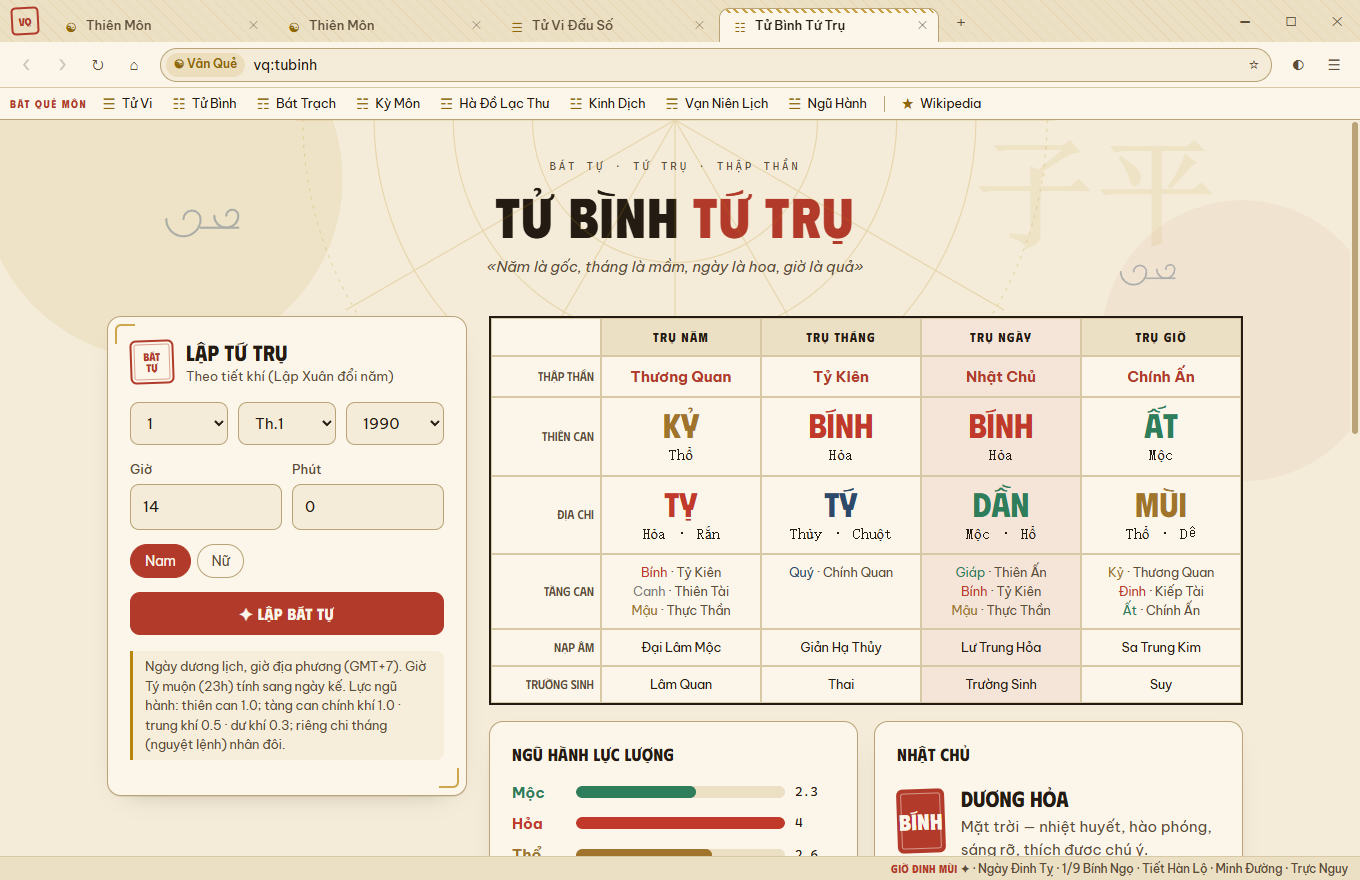Open the Tử Bình bookmark
The image size is (1360, 880).
pos(205,103)
